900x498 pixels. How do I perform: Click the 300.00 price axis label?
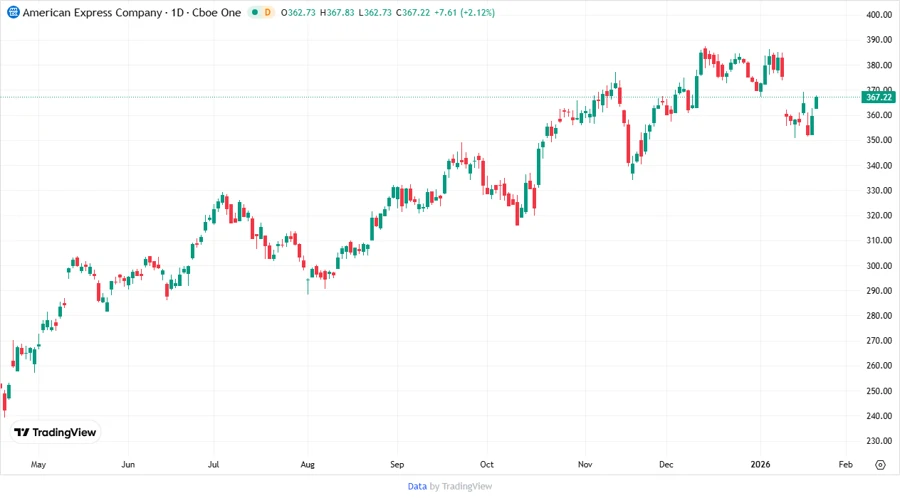(x=879, y=266)
